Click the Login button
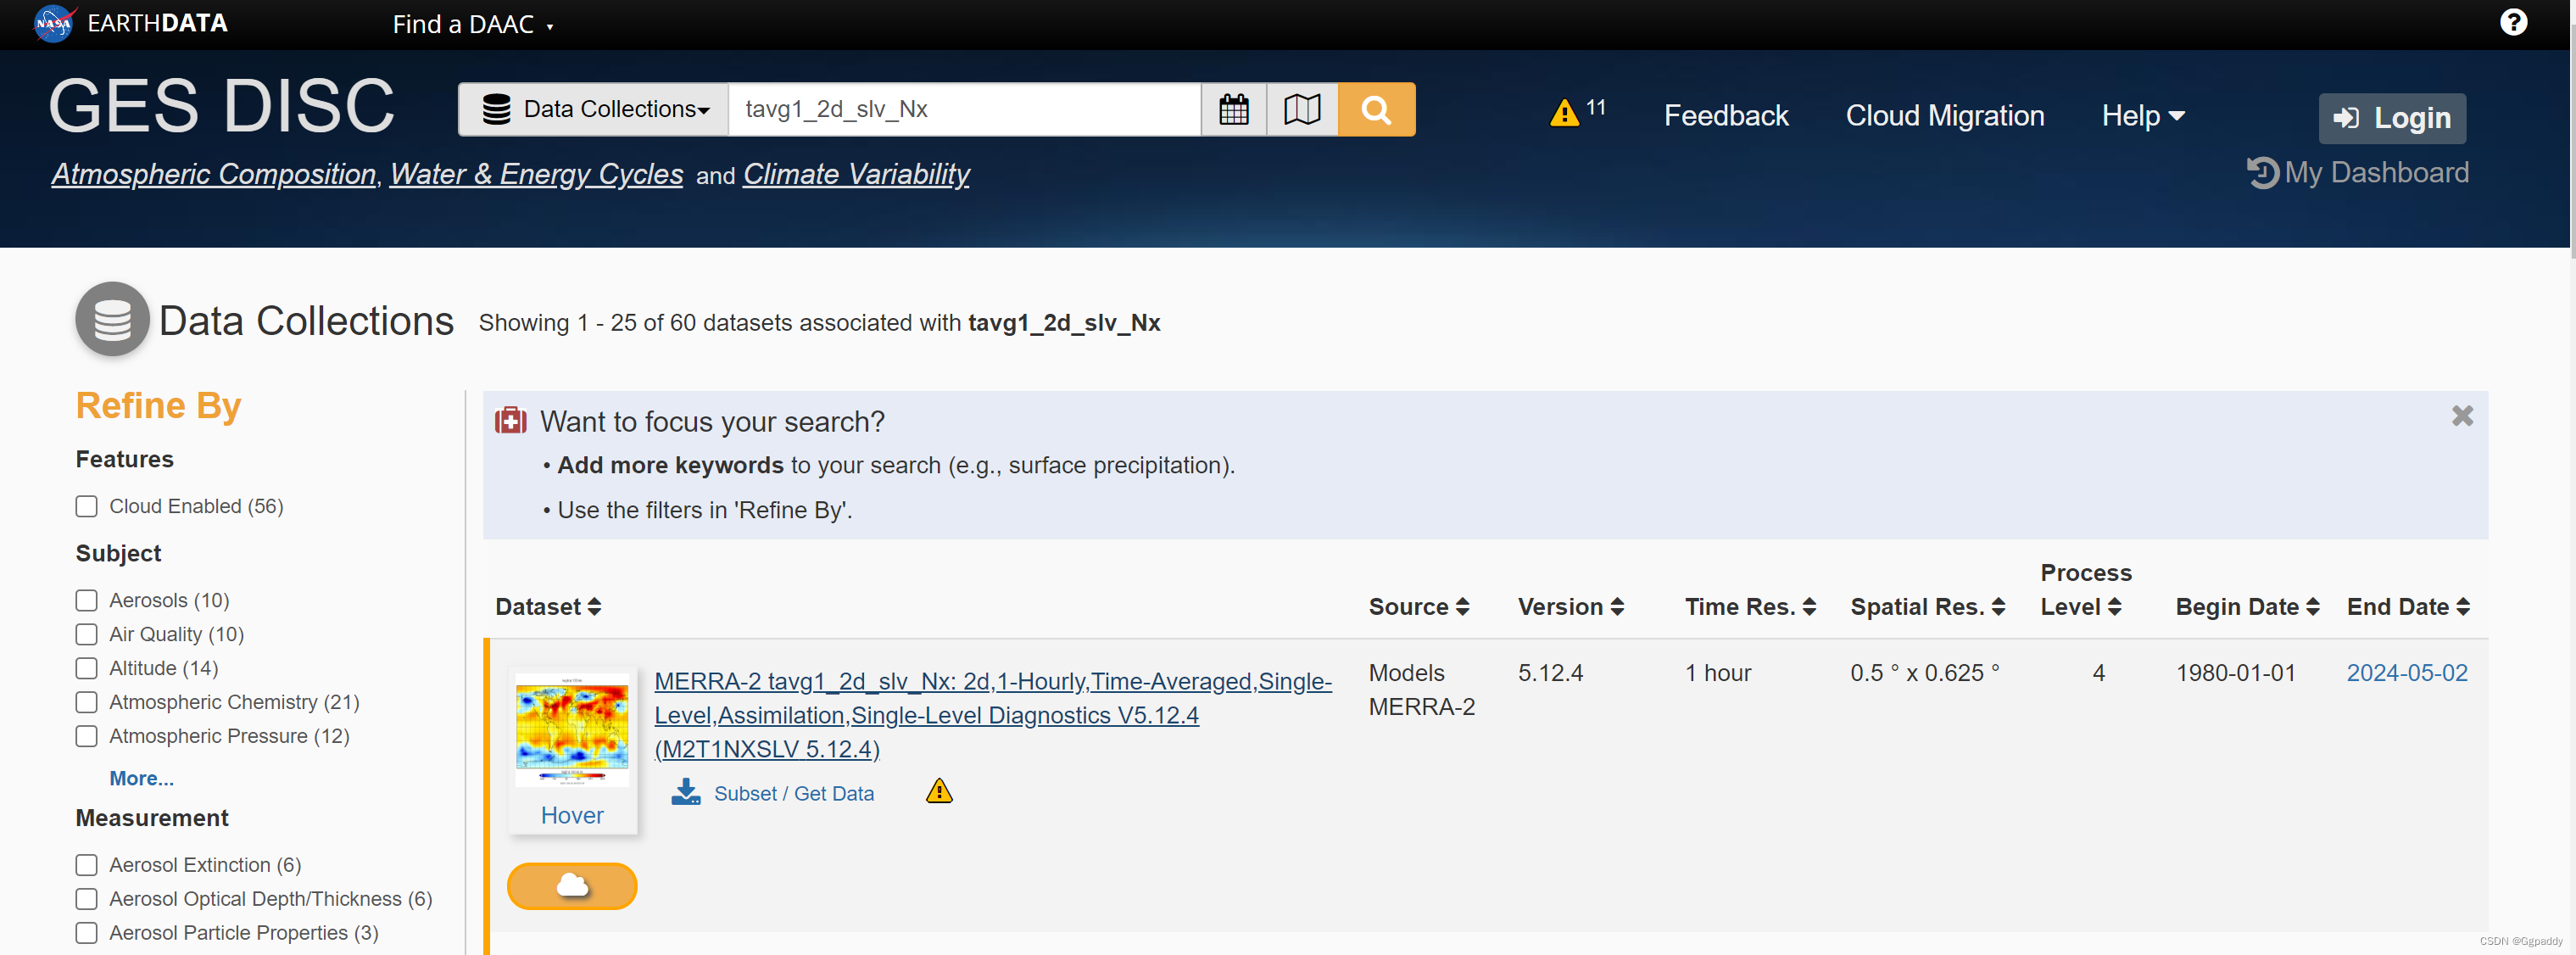The width and height of the screenshot is (2576, 955). [2391, 118]
